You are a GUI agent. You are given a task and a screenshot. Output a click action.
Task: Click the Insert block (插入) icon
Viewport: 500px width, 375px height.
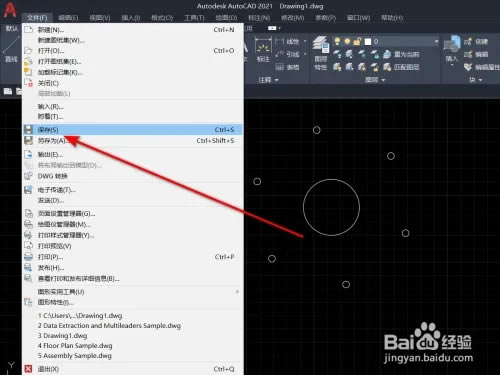tap(452, 44)
